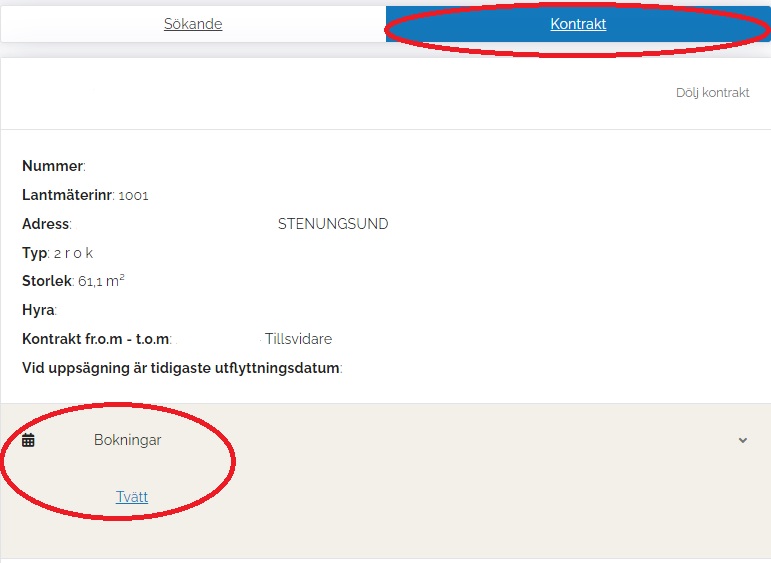Click the Tillsvidare contract end value

pyautogui.click(x=298, y=339)
